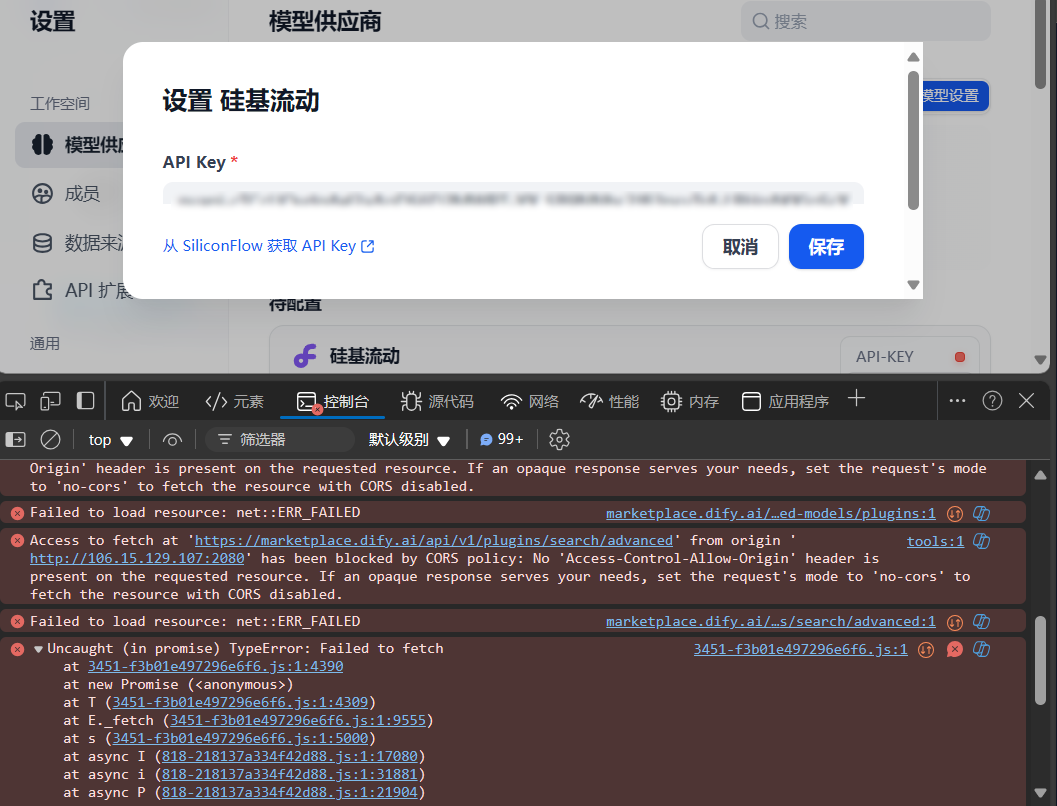Select 模型供应商 in the settings sidebar
This screenshot has height=806, width=1057.
click(70, 145)
